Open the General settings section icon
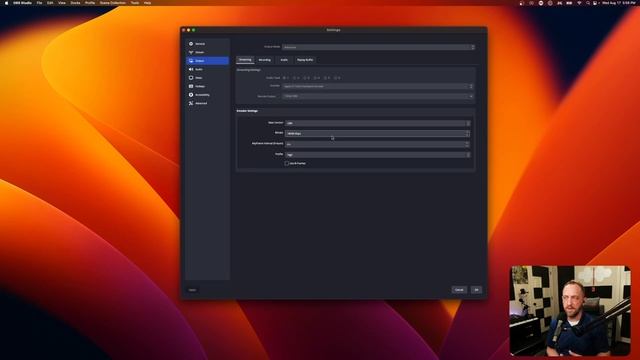 (191, 44)
